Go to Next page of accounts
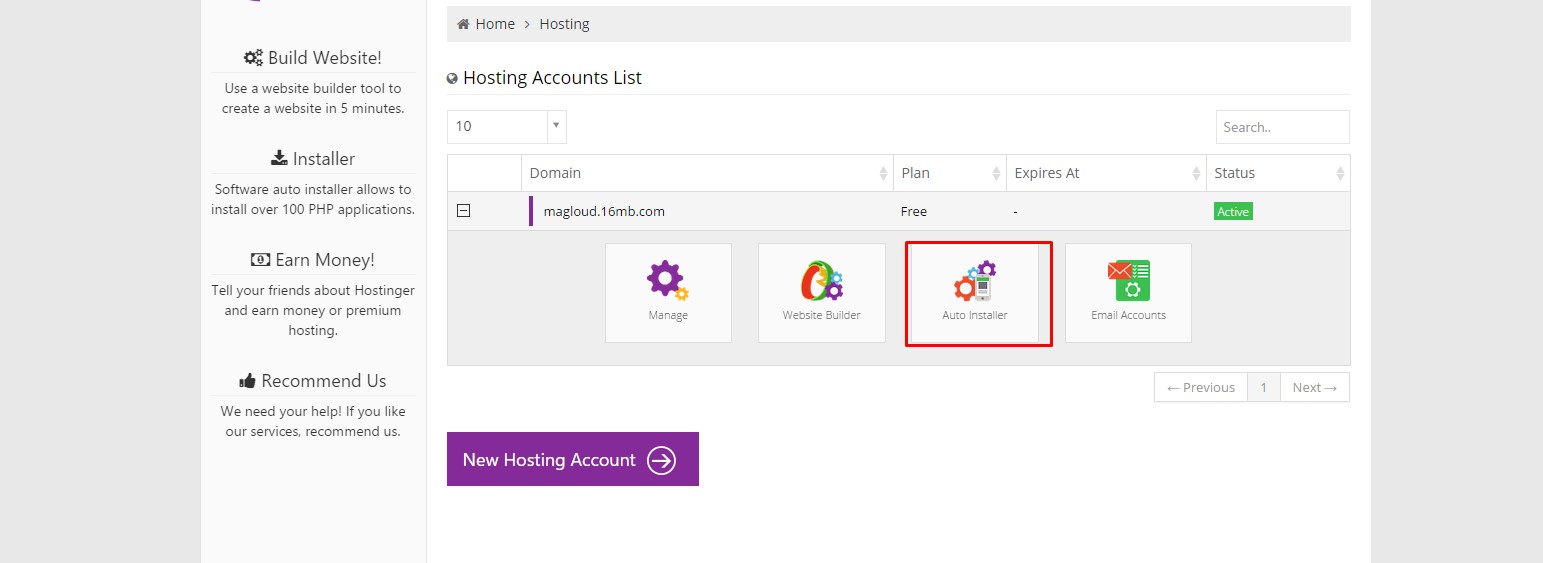Viewport: 1543px width, 563px height. coord(1314,388)
